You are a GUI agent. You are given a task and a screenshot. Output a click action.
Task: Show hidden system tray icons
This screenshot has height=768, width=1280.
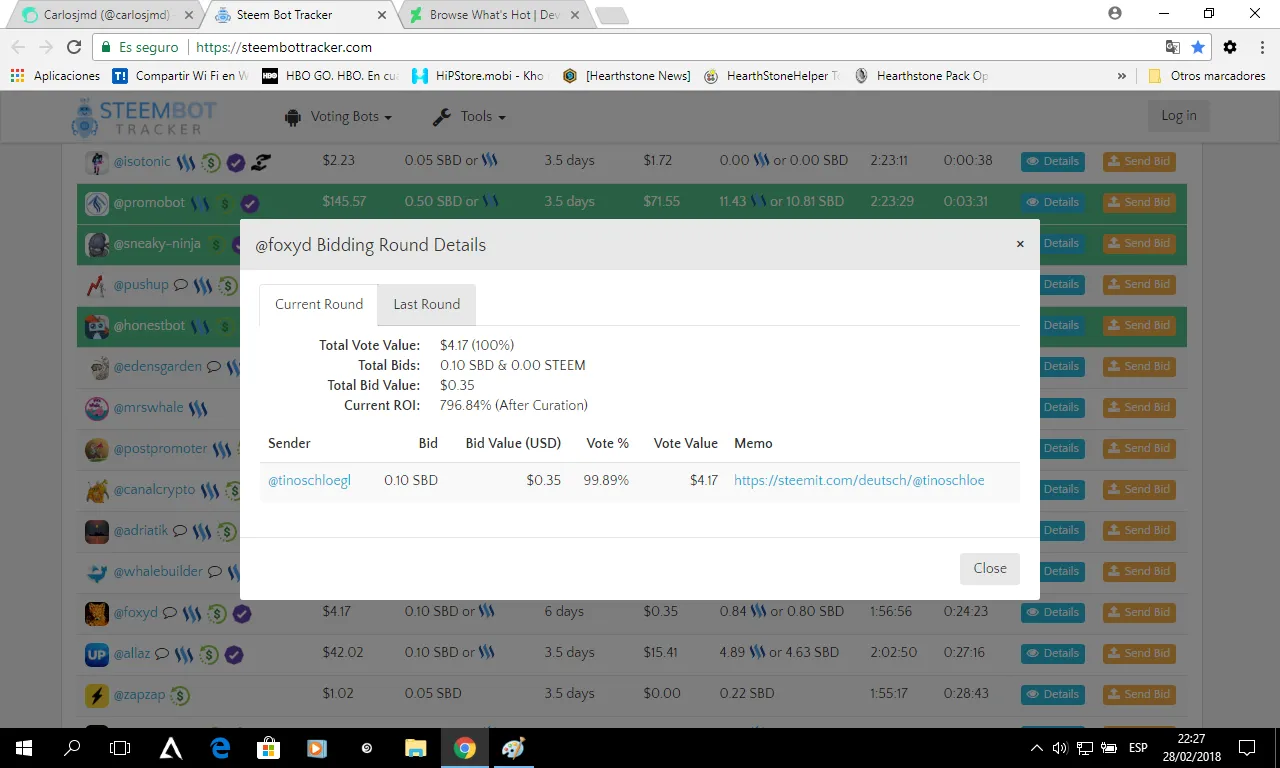point(1036,748)
